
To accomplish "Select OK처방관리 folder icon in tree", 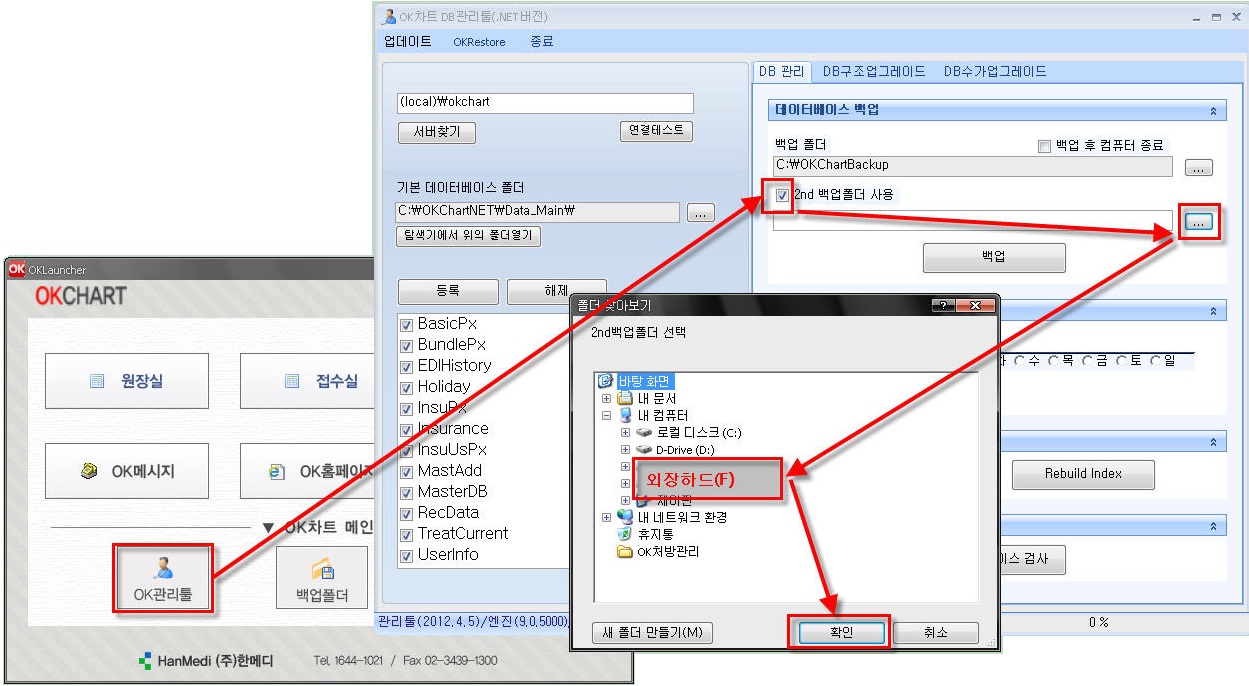I will click(625, 551).
